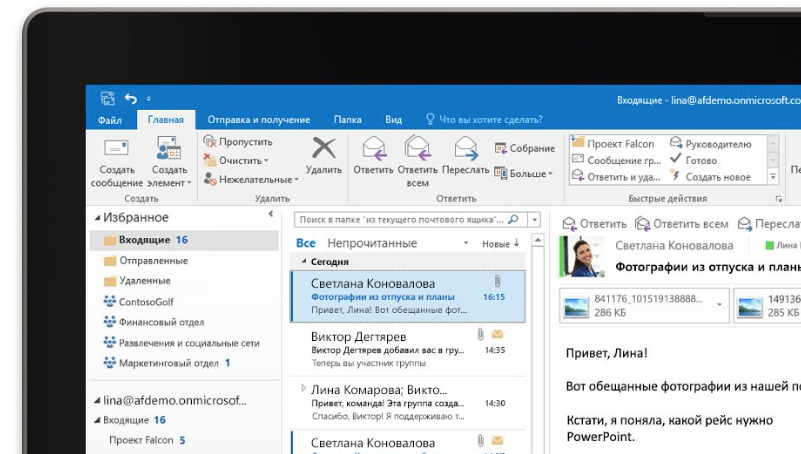Image resolution: width=801 pixels, height=454 pixels.
Task: Click the Ответить (reply) envelope icon in ribbon
Action: click(374, 149)
